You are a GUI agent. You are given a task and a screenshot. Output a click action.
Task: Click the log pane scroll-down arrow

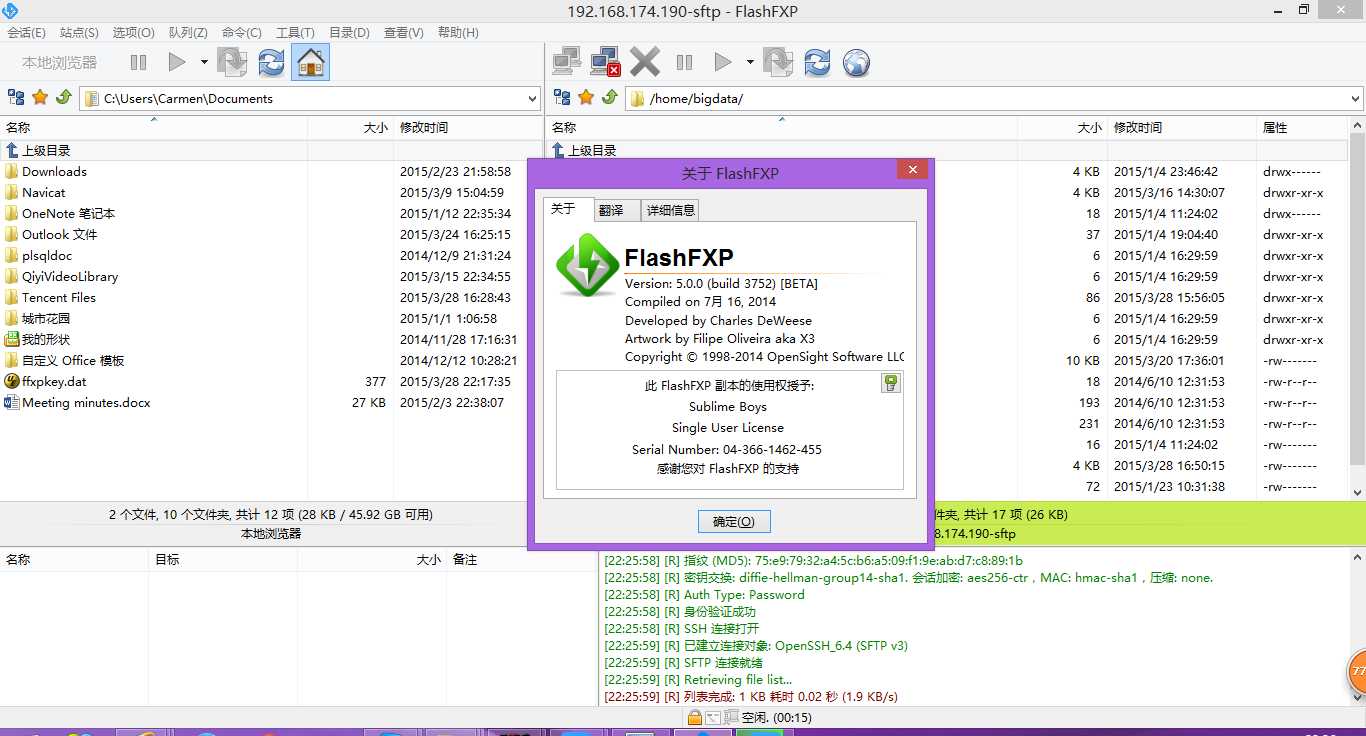(1358, 698)
